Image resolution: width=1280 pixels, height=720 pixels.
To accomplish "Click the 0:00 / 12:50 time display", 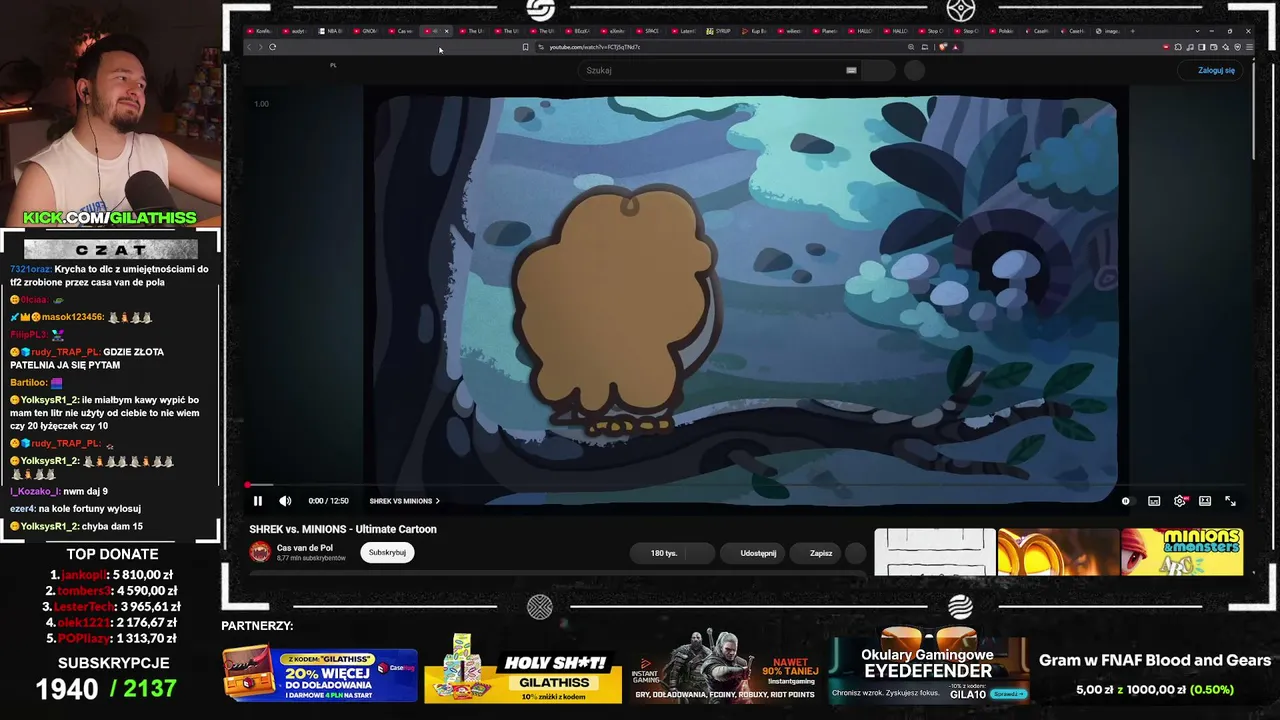I will (x=329, y=501).
